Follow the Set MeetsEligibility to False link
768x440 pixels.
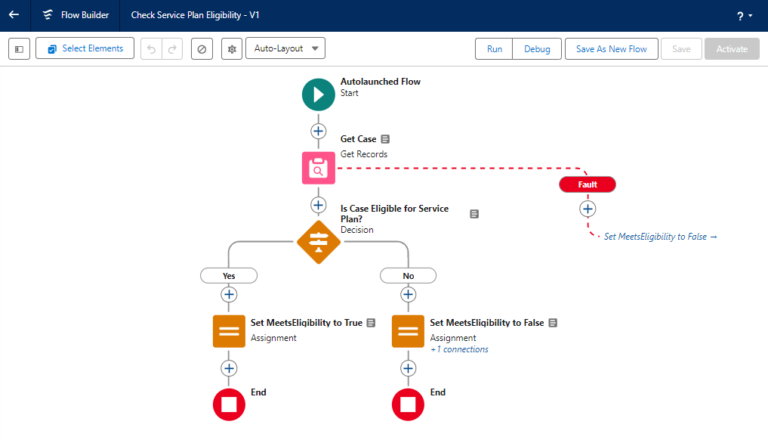click(x=660, y=237)
